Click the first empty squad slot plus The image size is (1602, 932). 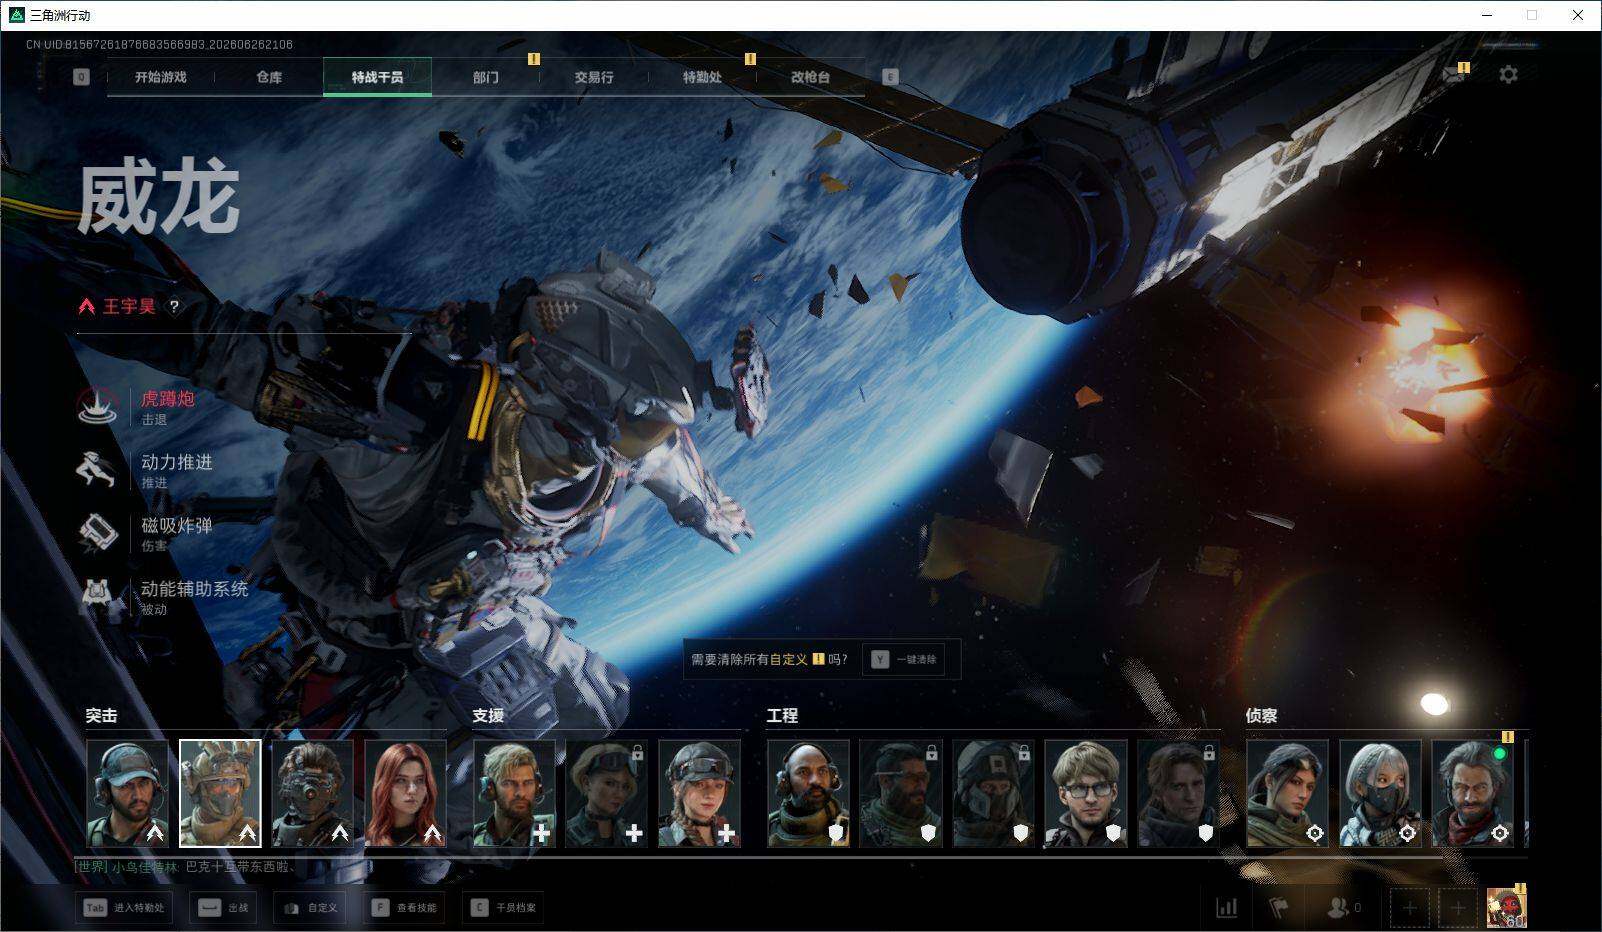click(1410, 908)
